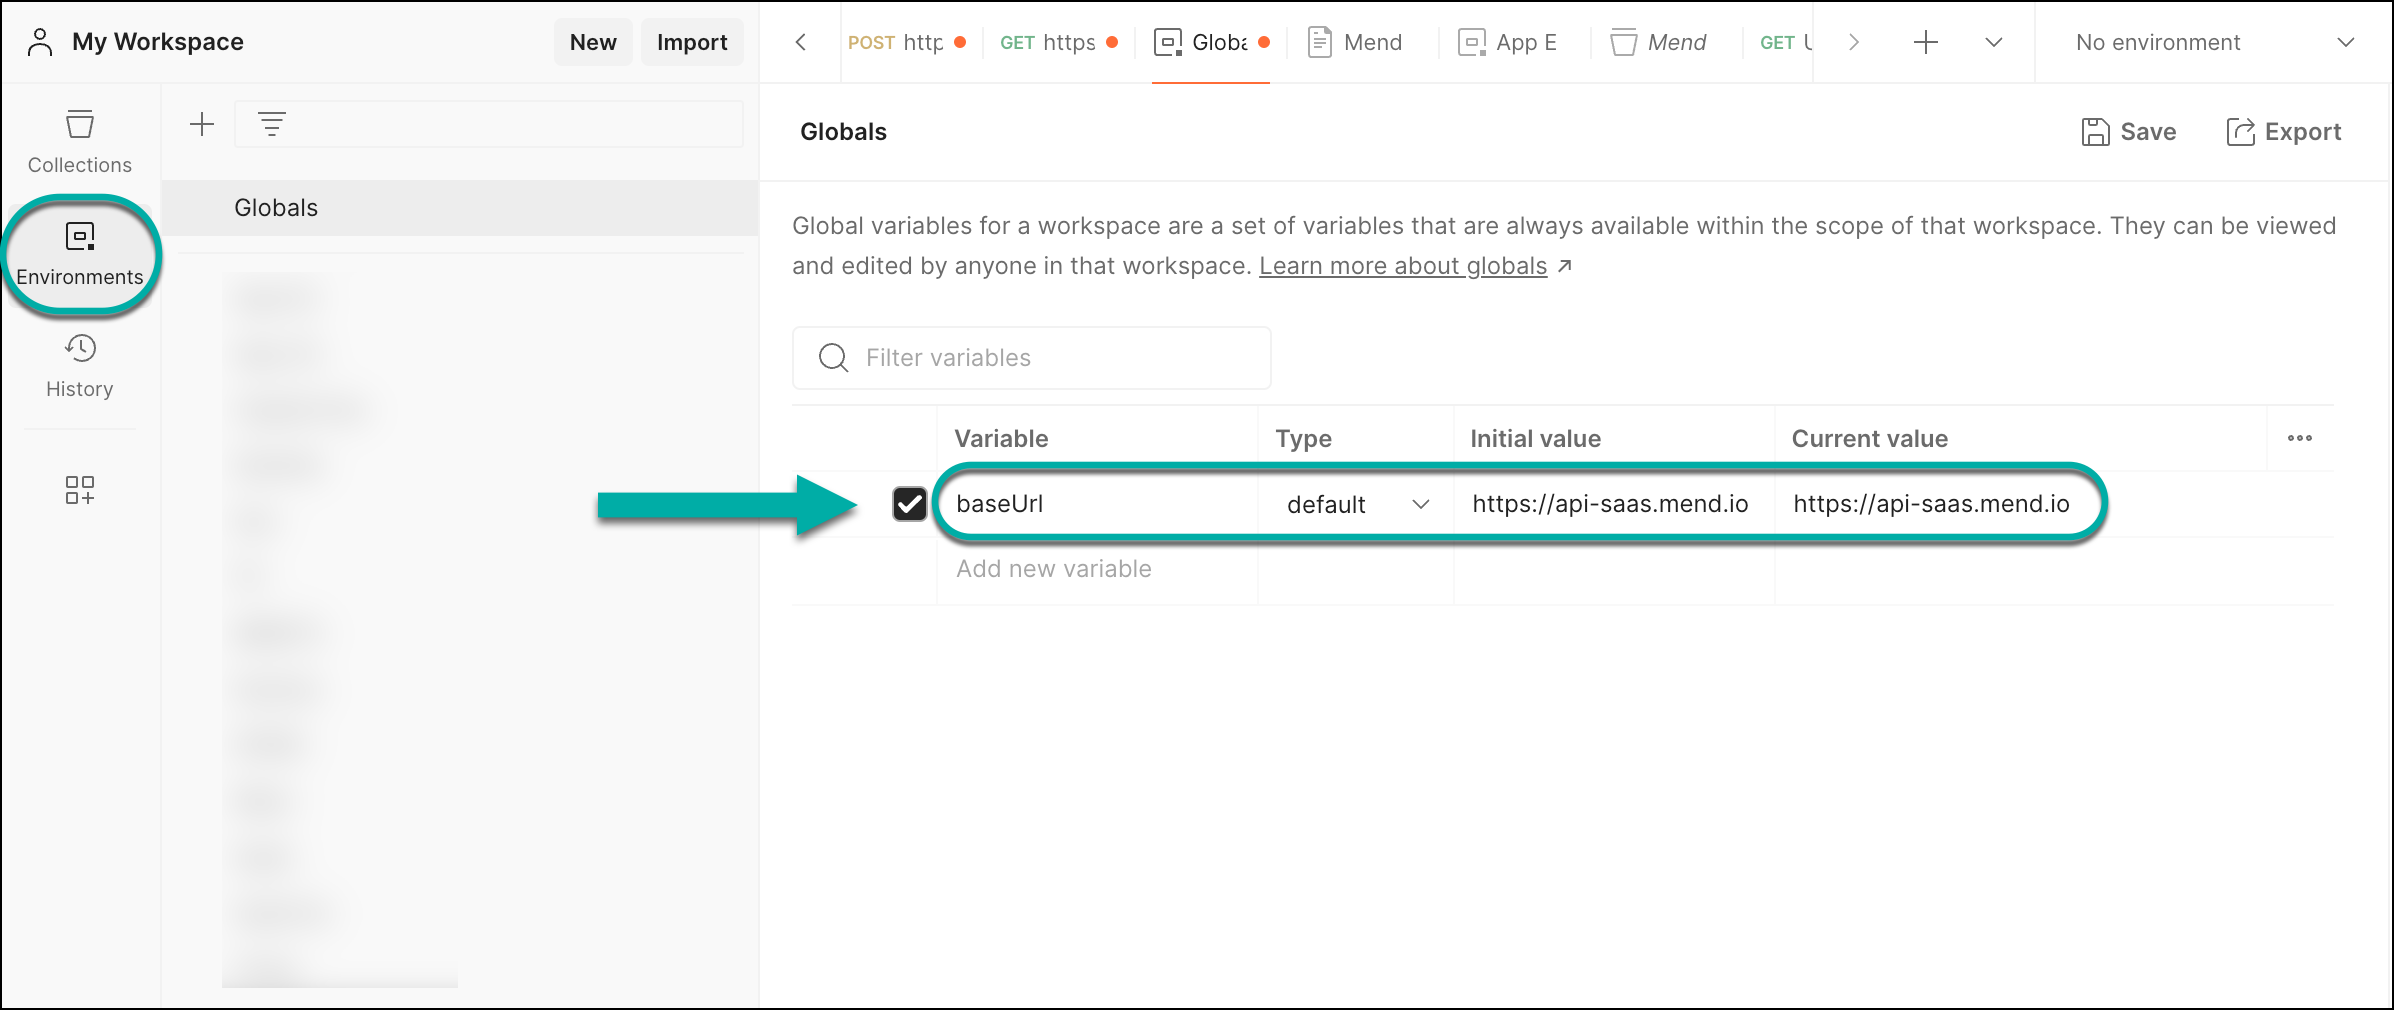
Task: Click the filter icon in sidebar search
Action: pyautogui.click(x=272, y=124)
